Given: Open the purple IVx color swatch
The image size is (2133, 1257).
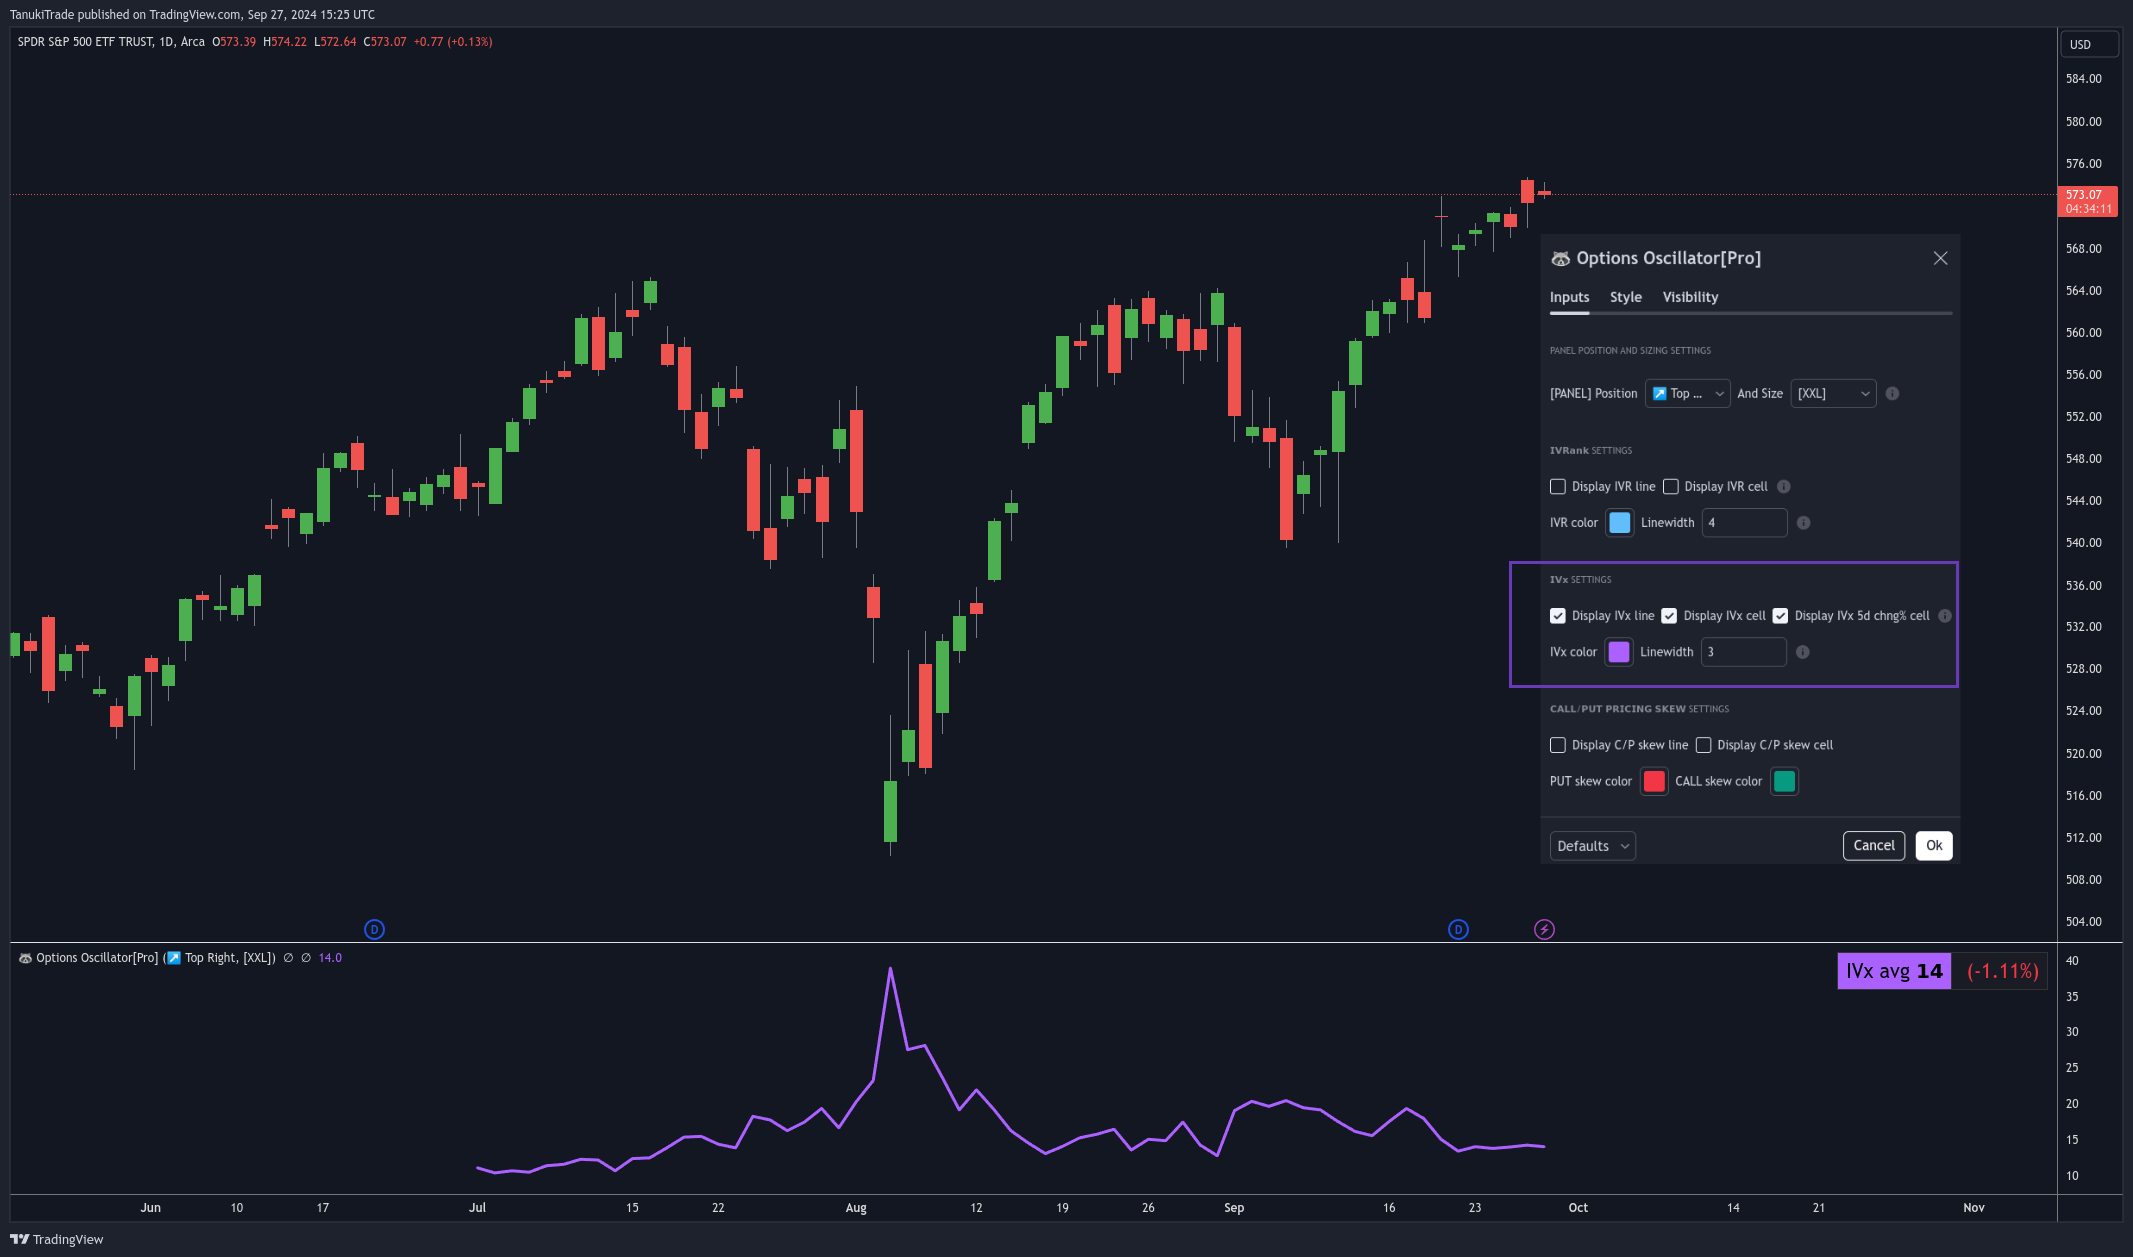Looking at the screenshot, I should pyautogui.click(x=1618, y=652).
